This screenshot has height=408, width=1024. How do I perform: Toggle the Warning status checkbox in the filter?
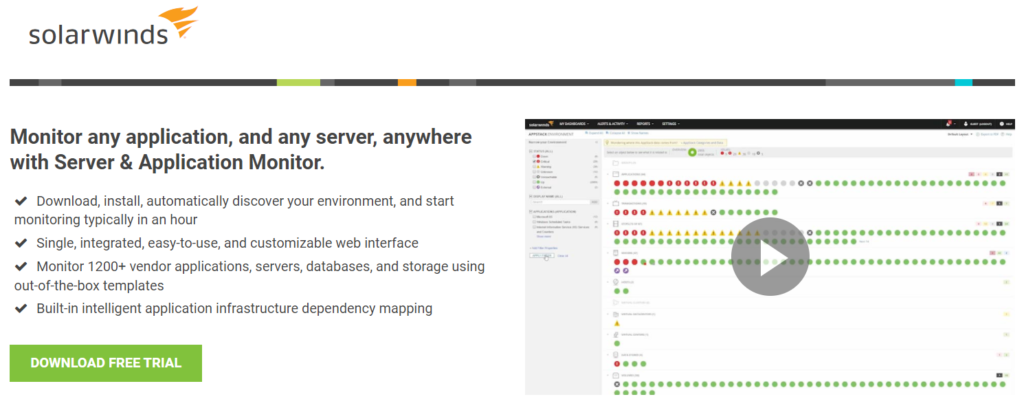[534, 166]
